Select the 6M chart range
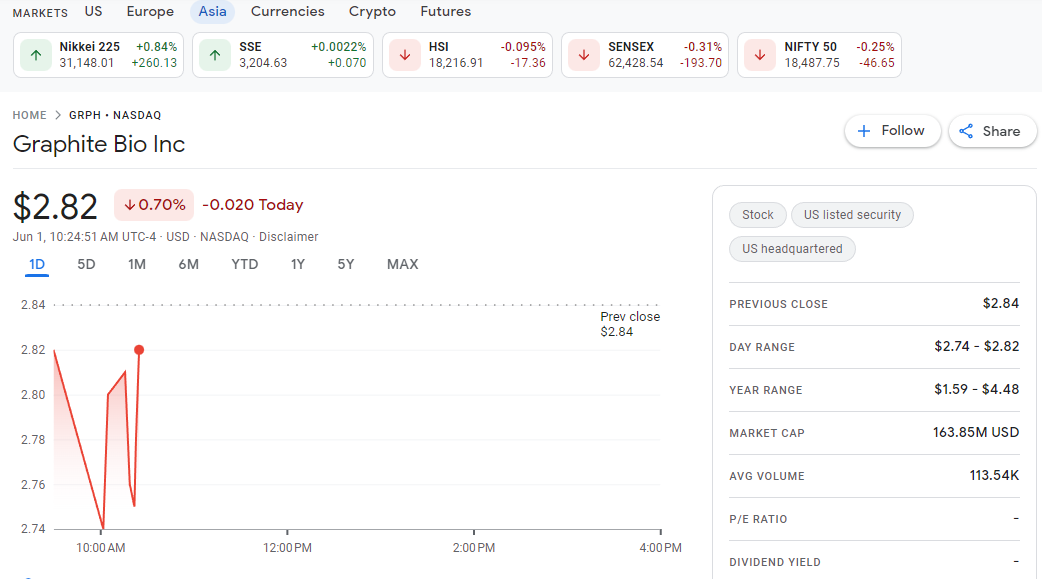This screenshot has height=579, width=1042. click(x=189, y=265)
